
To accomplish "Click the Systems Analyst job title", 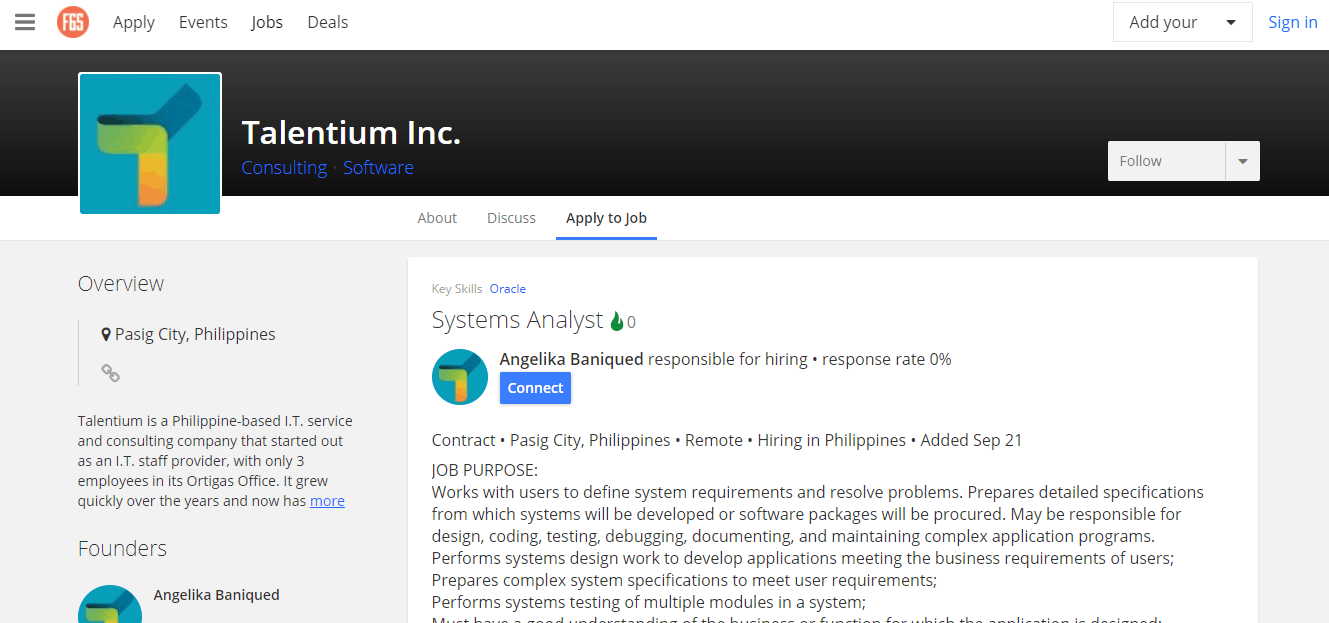I will coord(518,320).
